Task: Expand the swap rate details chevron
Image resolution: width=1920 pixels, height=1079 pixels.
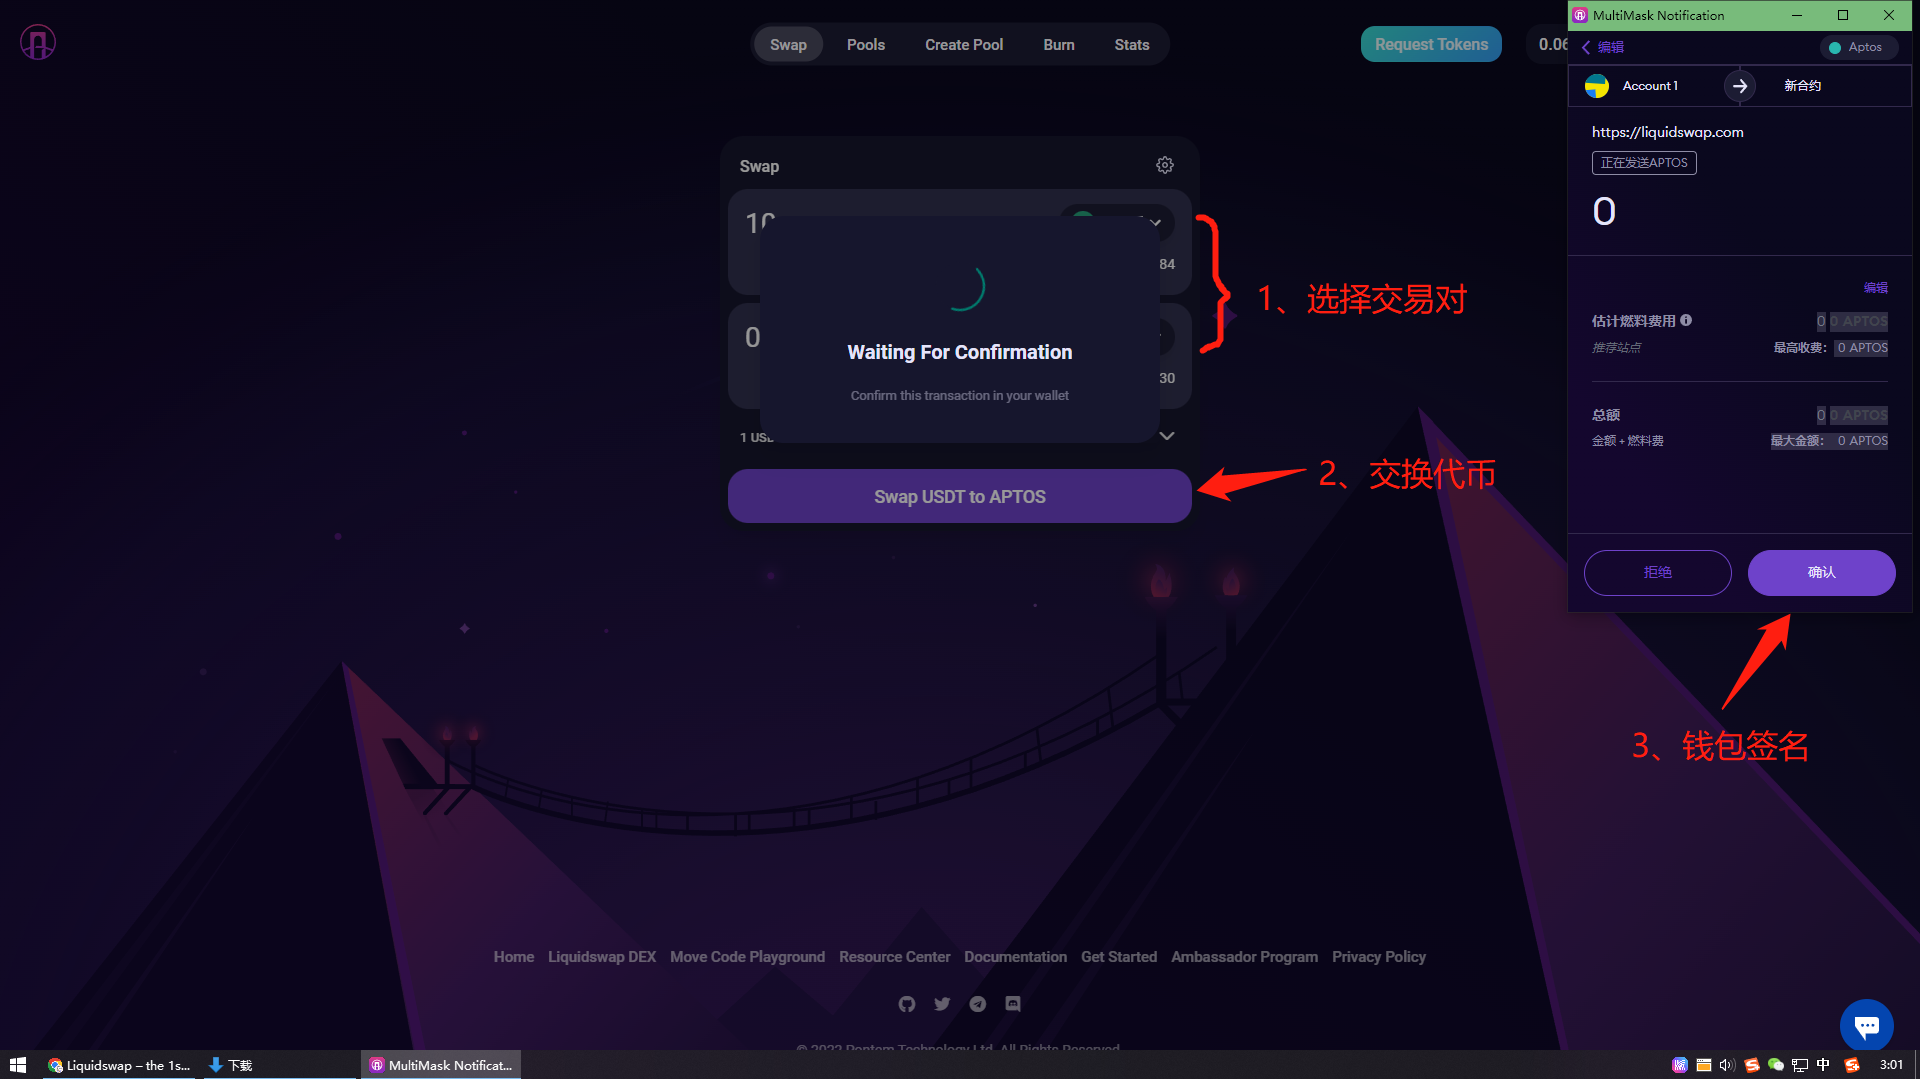Action: pos(1167,436)
